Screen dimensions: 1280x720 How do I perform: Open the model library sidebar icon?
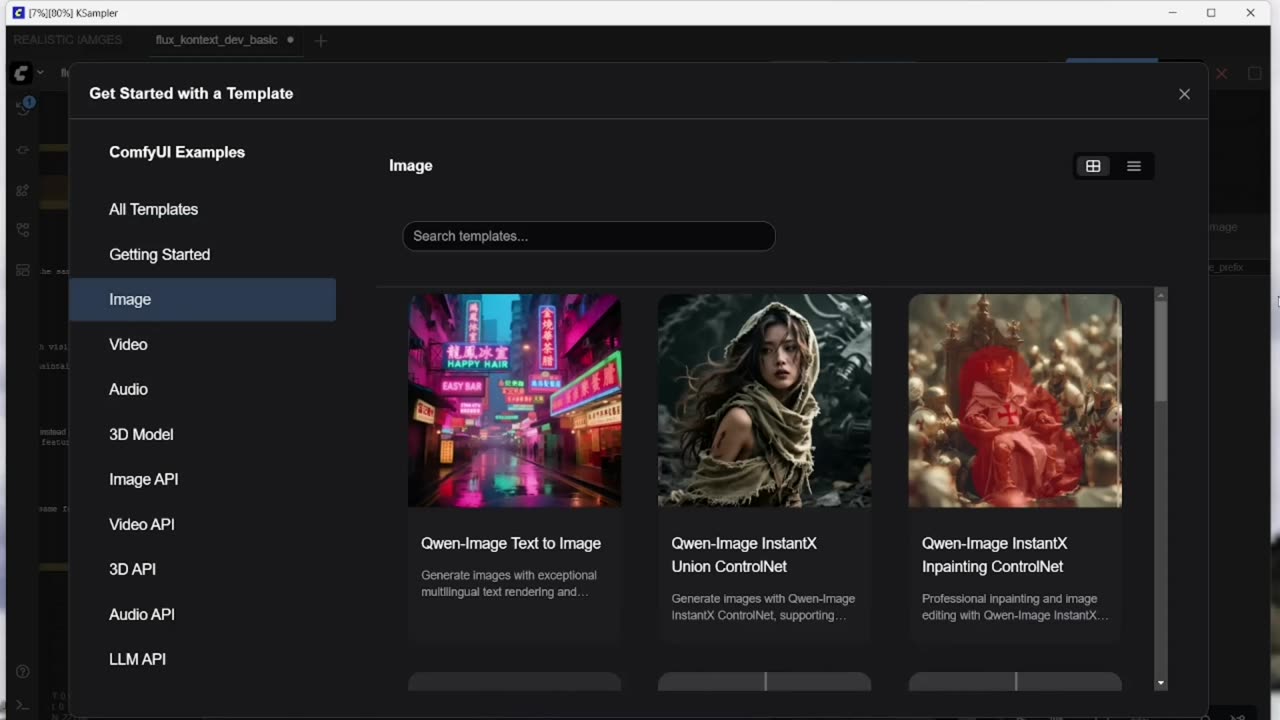pos(23,190)
